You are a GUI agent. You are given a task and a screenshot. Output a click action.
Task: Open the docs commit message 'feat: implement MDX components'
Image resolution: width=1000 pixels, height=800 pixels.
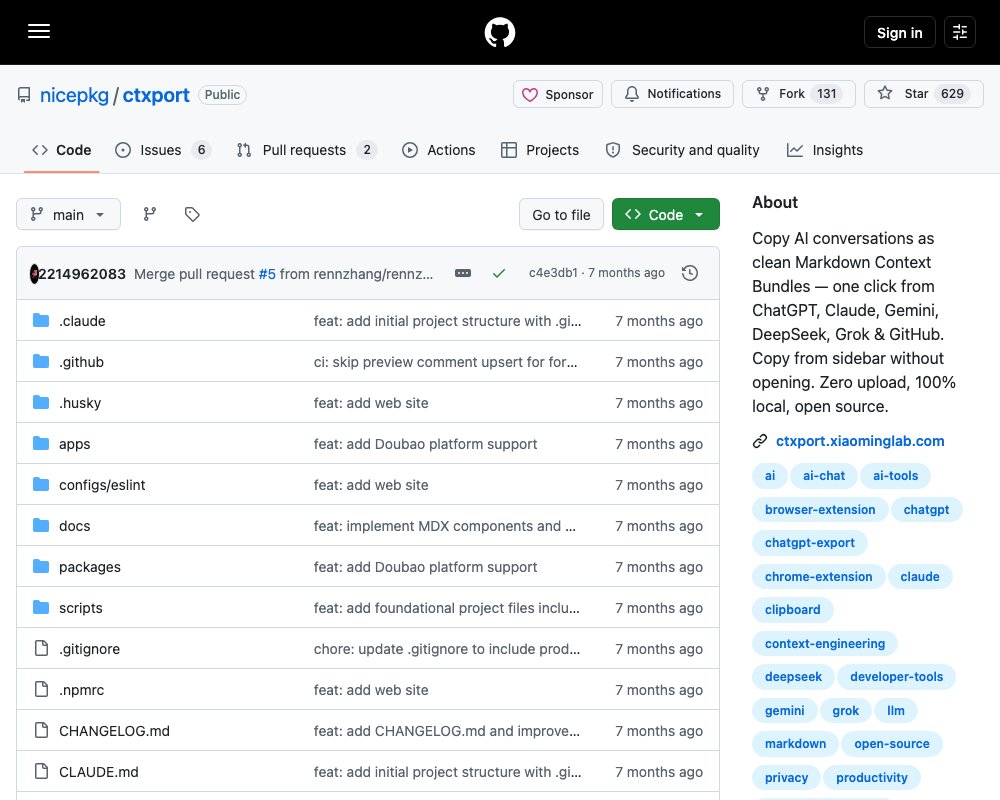(445, 526)
